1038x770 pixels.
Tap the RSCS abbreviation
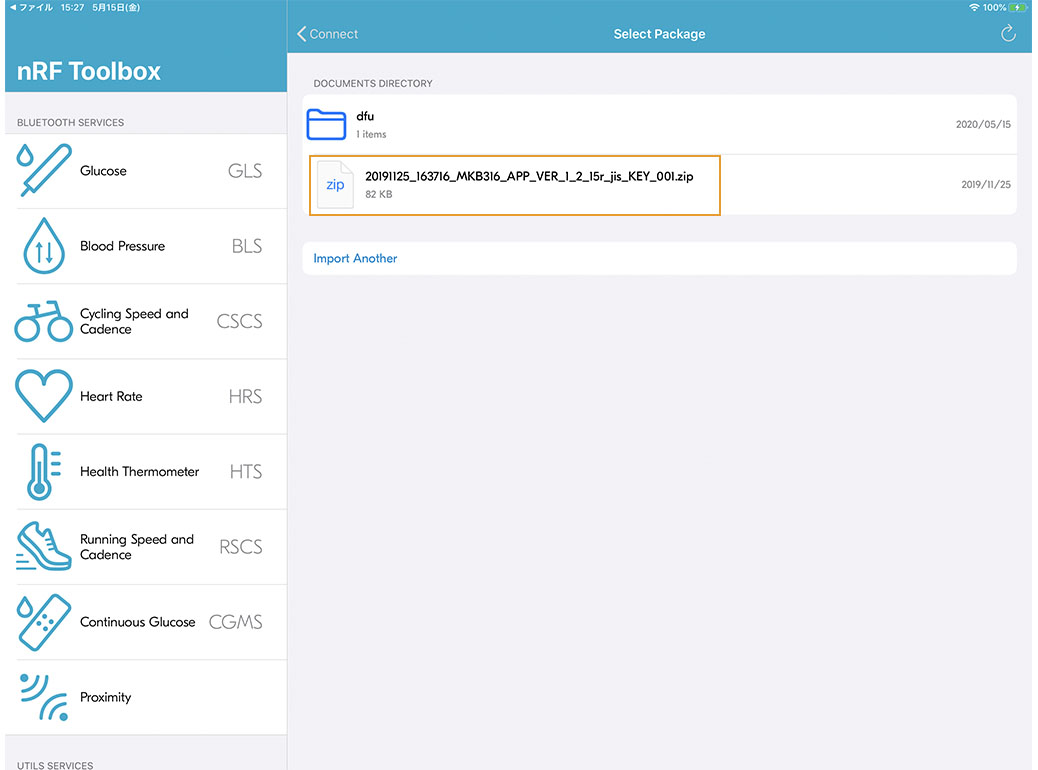point(241,546)
